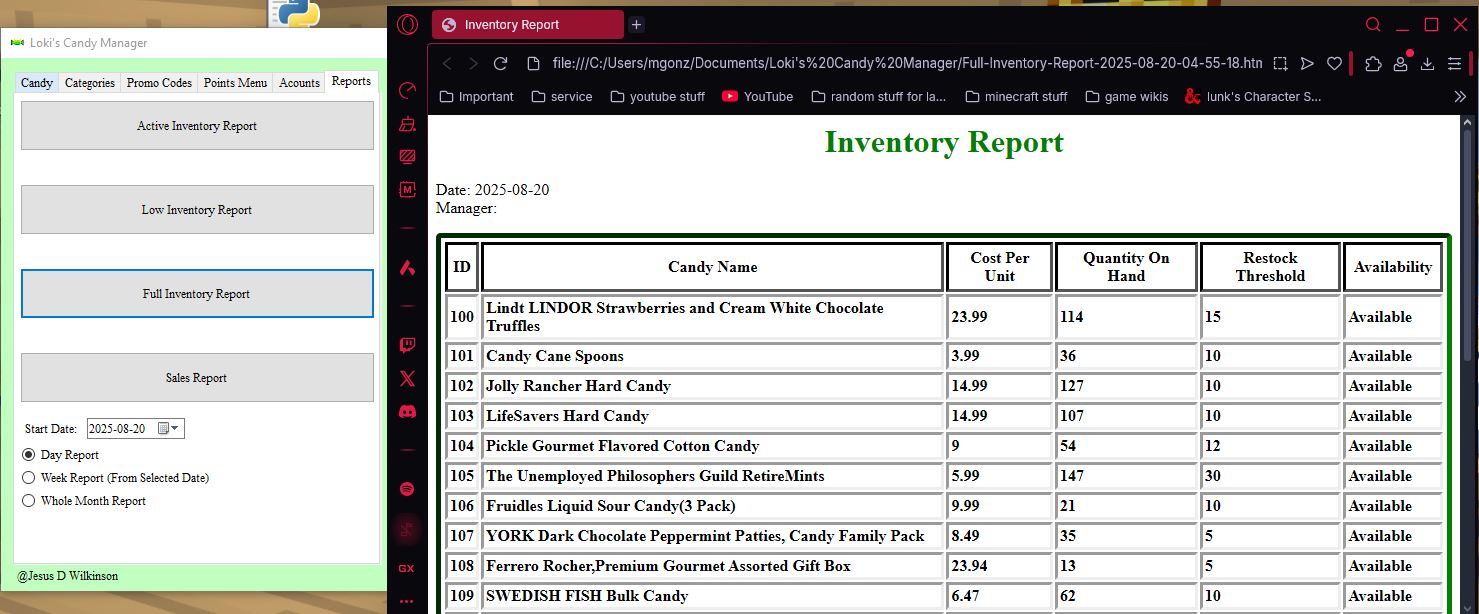
Task: Click the Candy Cane Spoons cell
Action: pyautogui.click(x=712, y=356)
